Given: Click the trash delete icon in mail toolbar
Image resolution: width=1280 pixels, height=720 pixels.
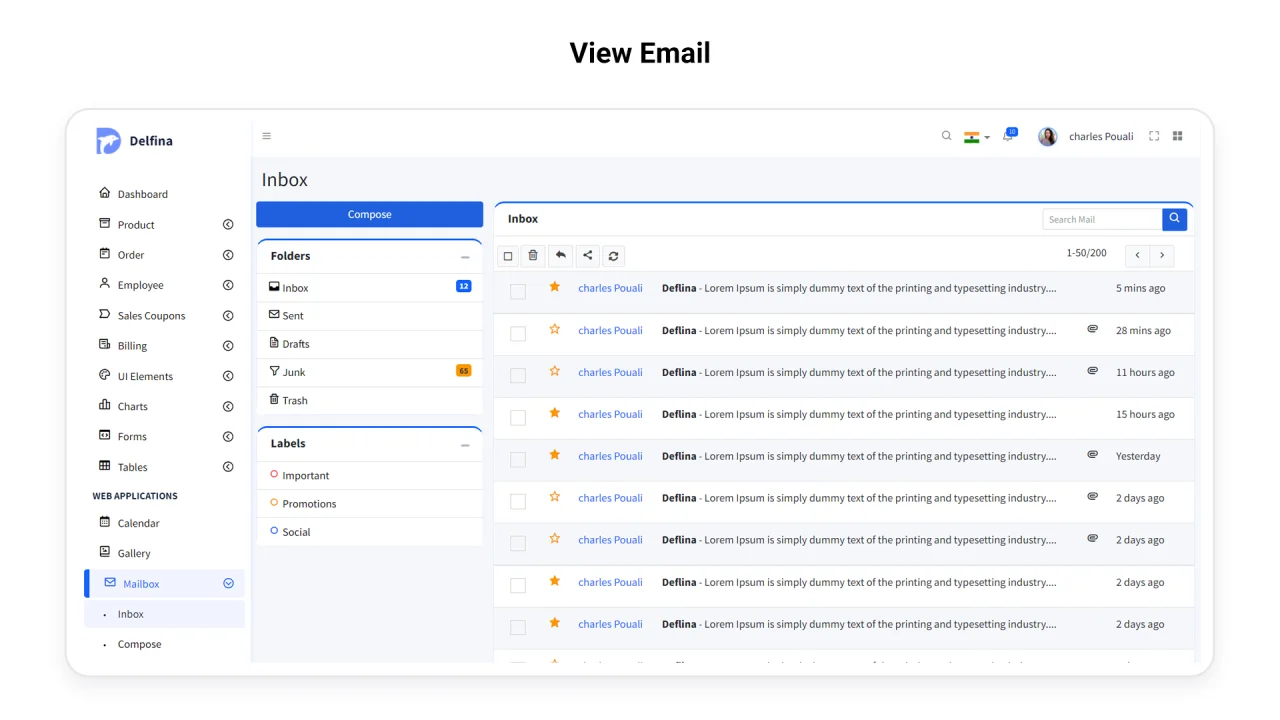Looking at the screenshot, I should tap(533, 256).
